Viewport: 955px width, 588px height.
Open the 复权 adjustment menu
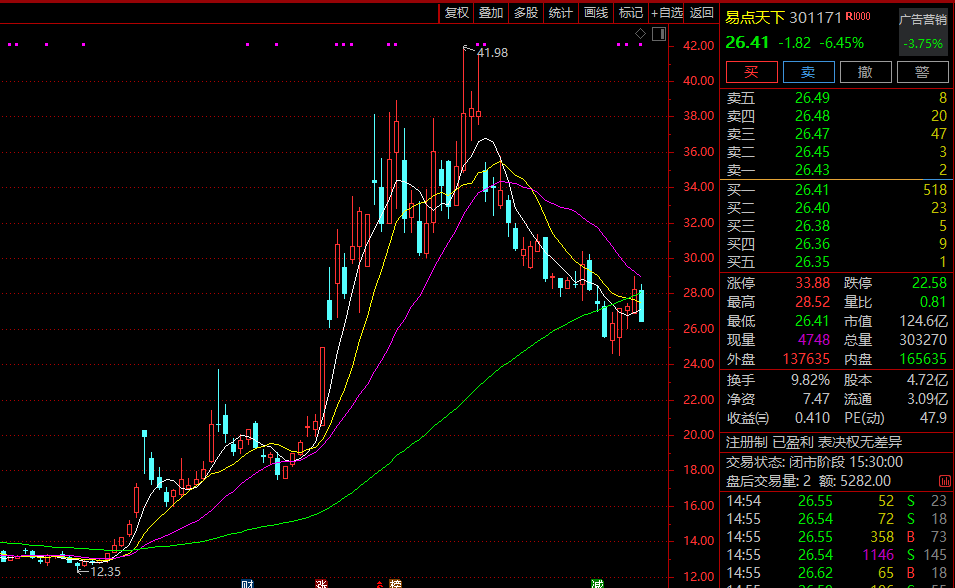457,12
